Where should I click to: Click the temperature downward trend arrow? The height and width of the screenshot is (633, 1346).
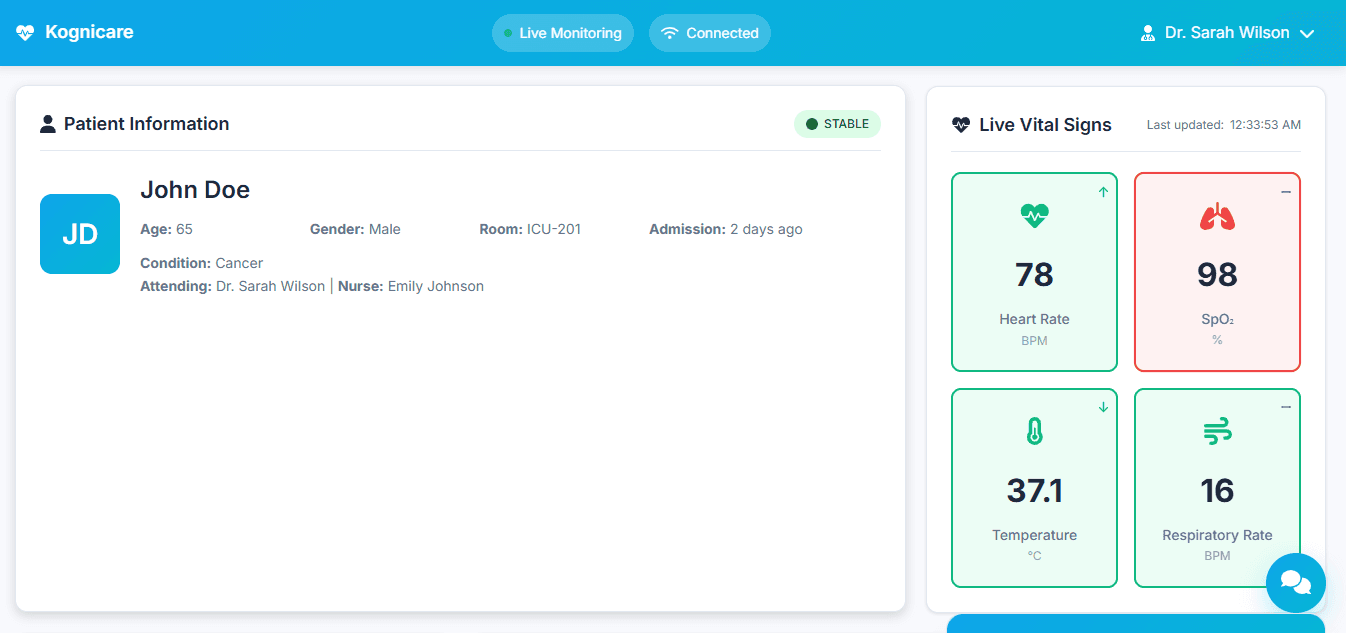(x=1103, y=407)
